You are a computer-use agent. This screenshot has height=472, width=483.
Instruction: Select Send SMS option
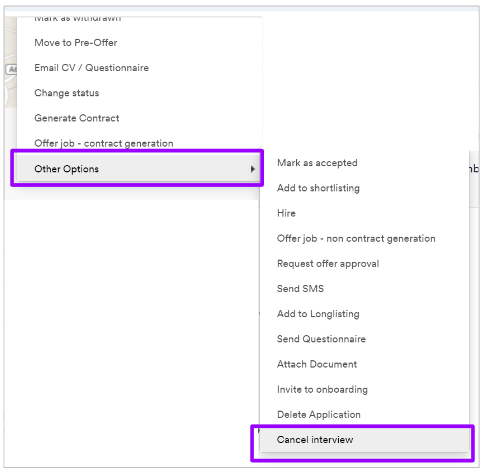[x=300, y=289]
